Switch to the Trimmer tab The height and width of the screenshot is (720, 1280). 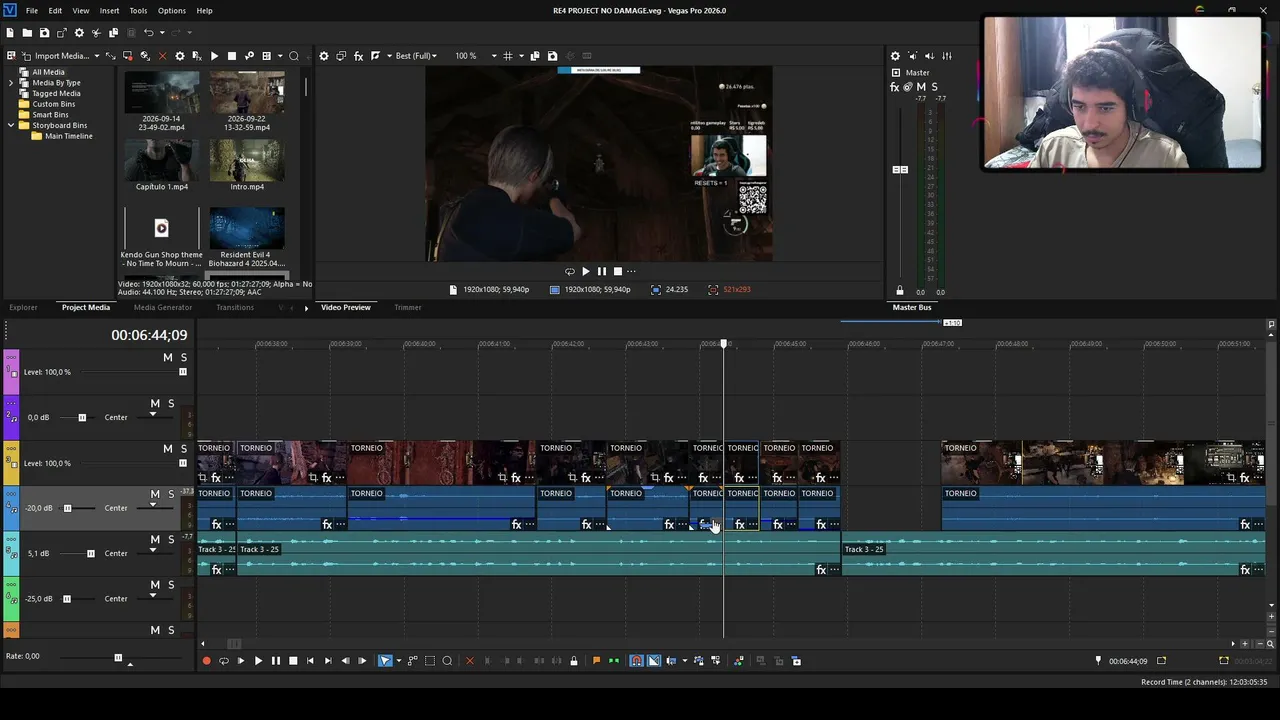pos(407,307)
